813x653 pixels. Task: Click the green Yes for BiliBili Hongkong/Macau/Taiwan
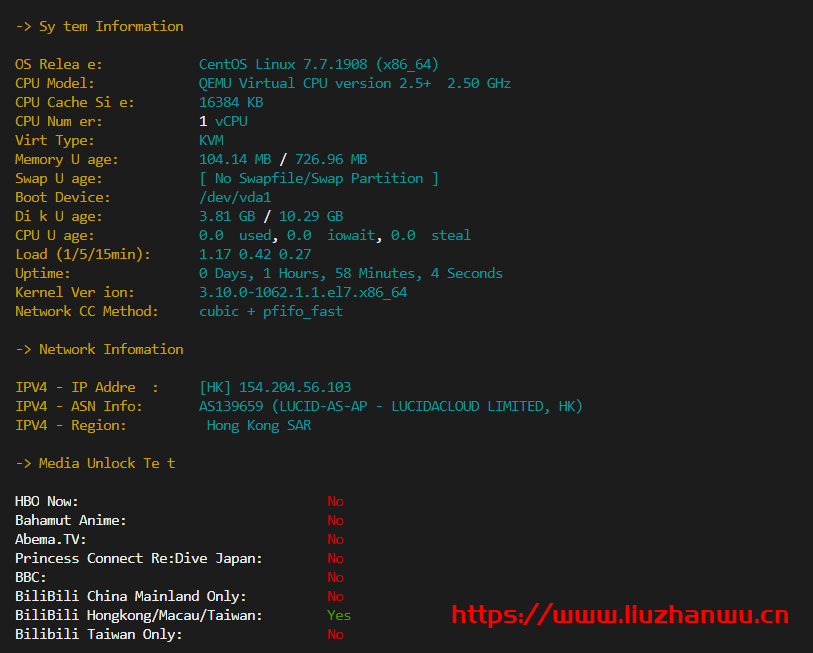[339, 615]
